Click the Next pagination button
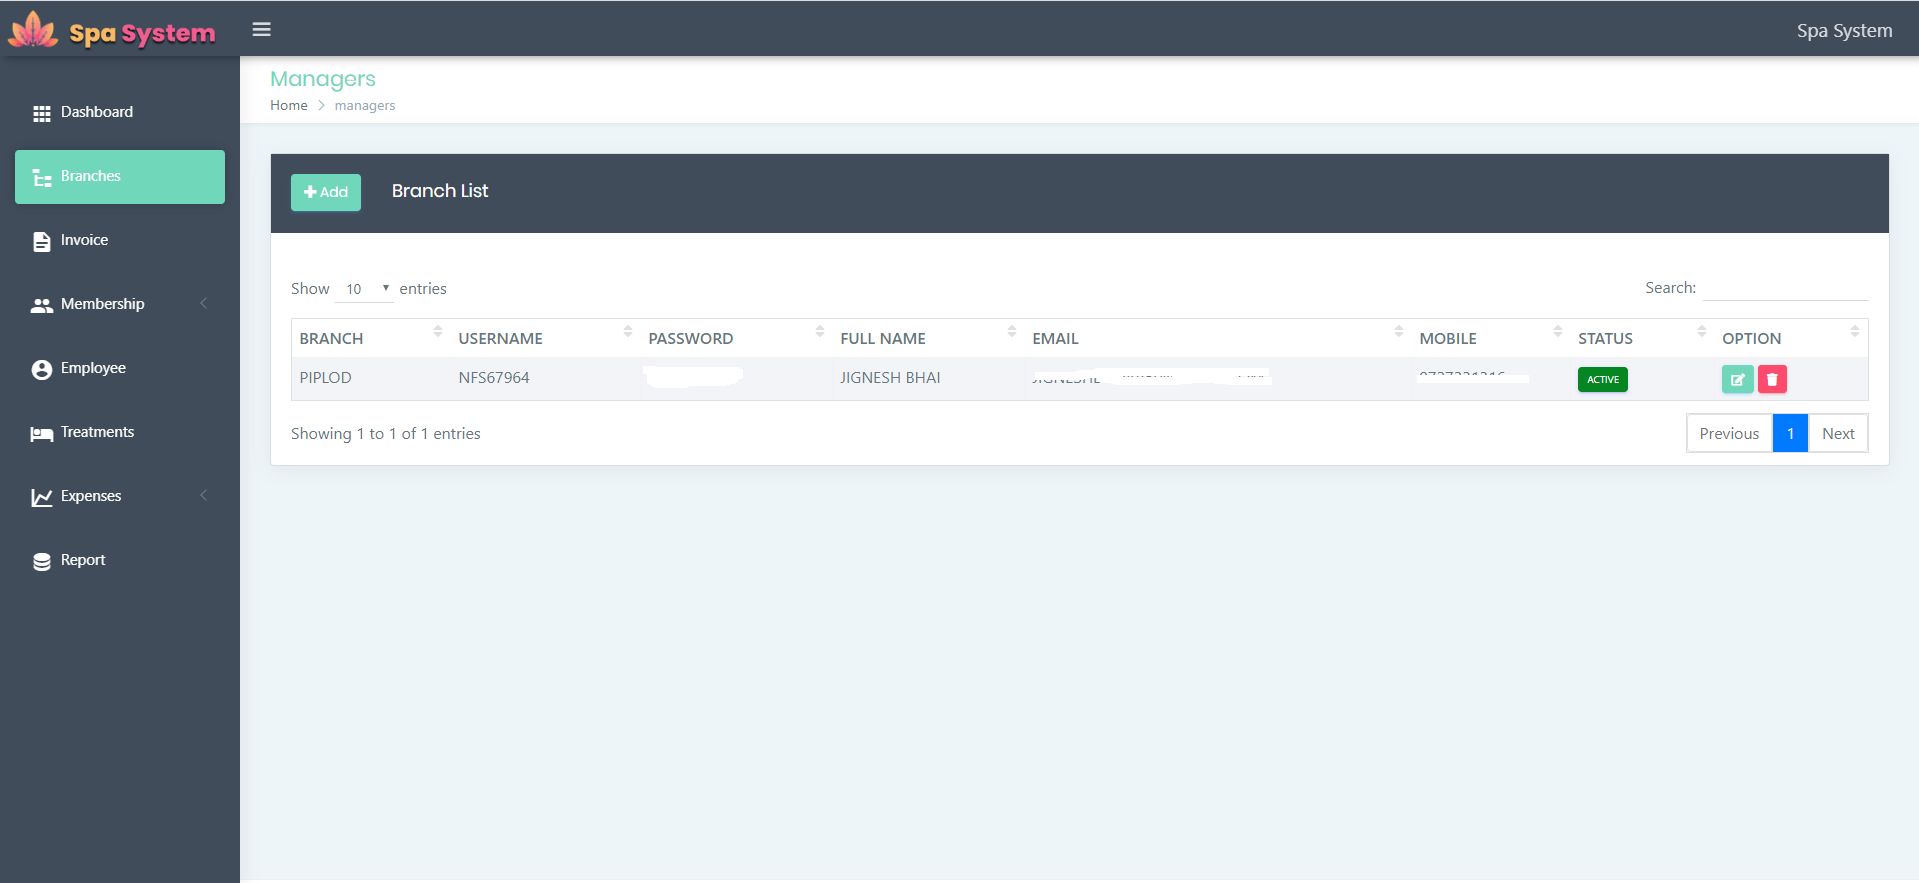1919x883 pixels. click(1838, 433)
